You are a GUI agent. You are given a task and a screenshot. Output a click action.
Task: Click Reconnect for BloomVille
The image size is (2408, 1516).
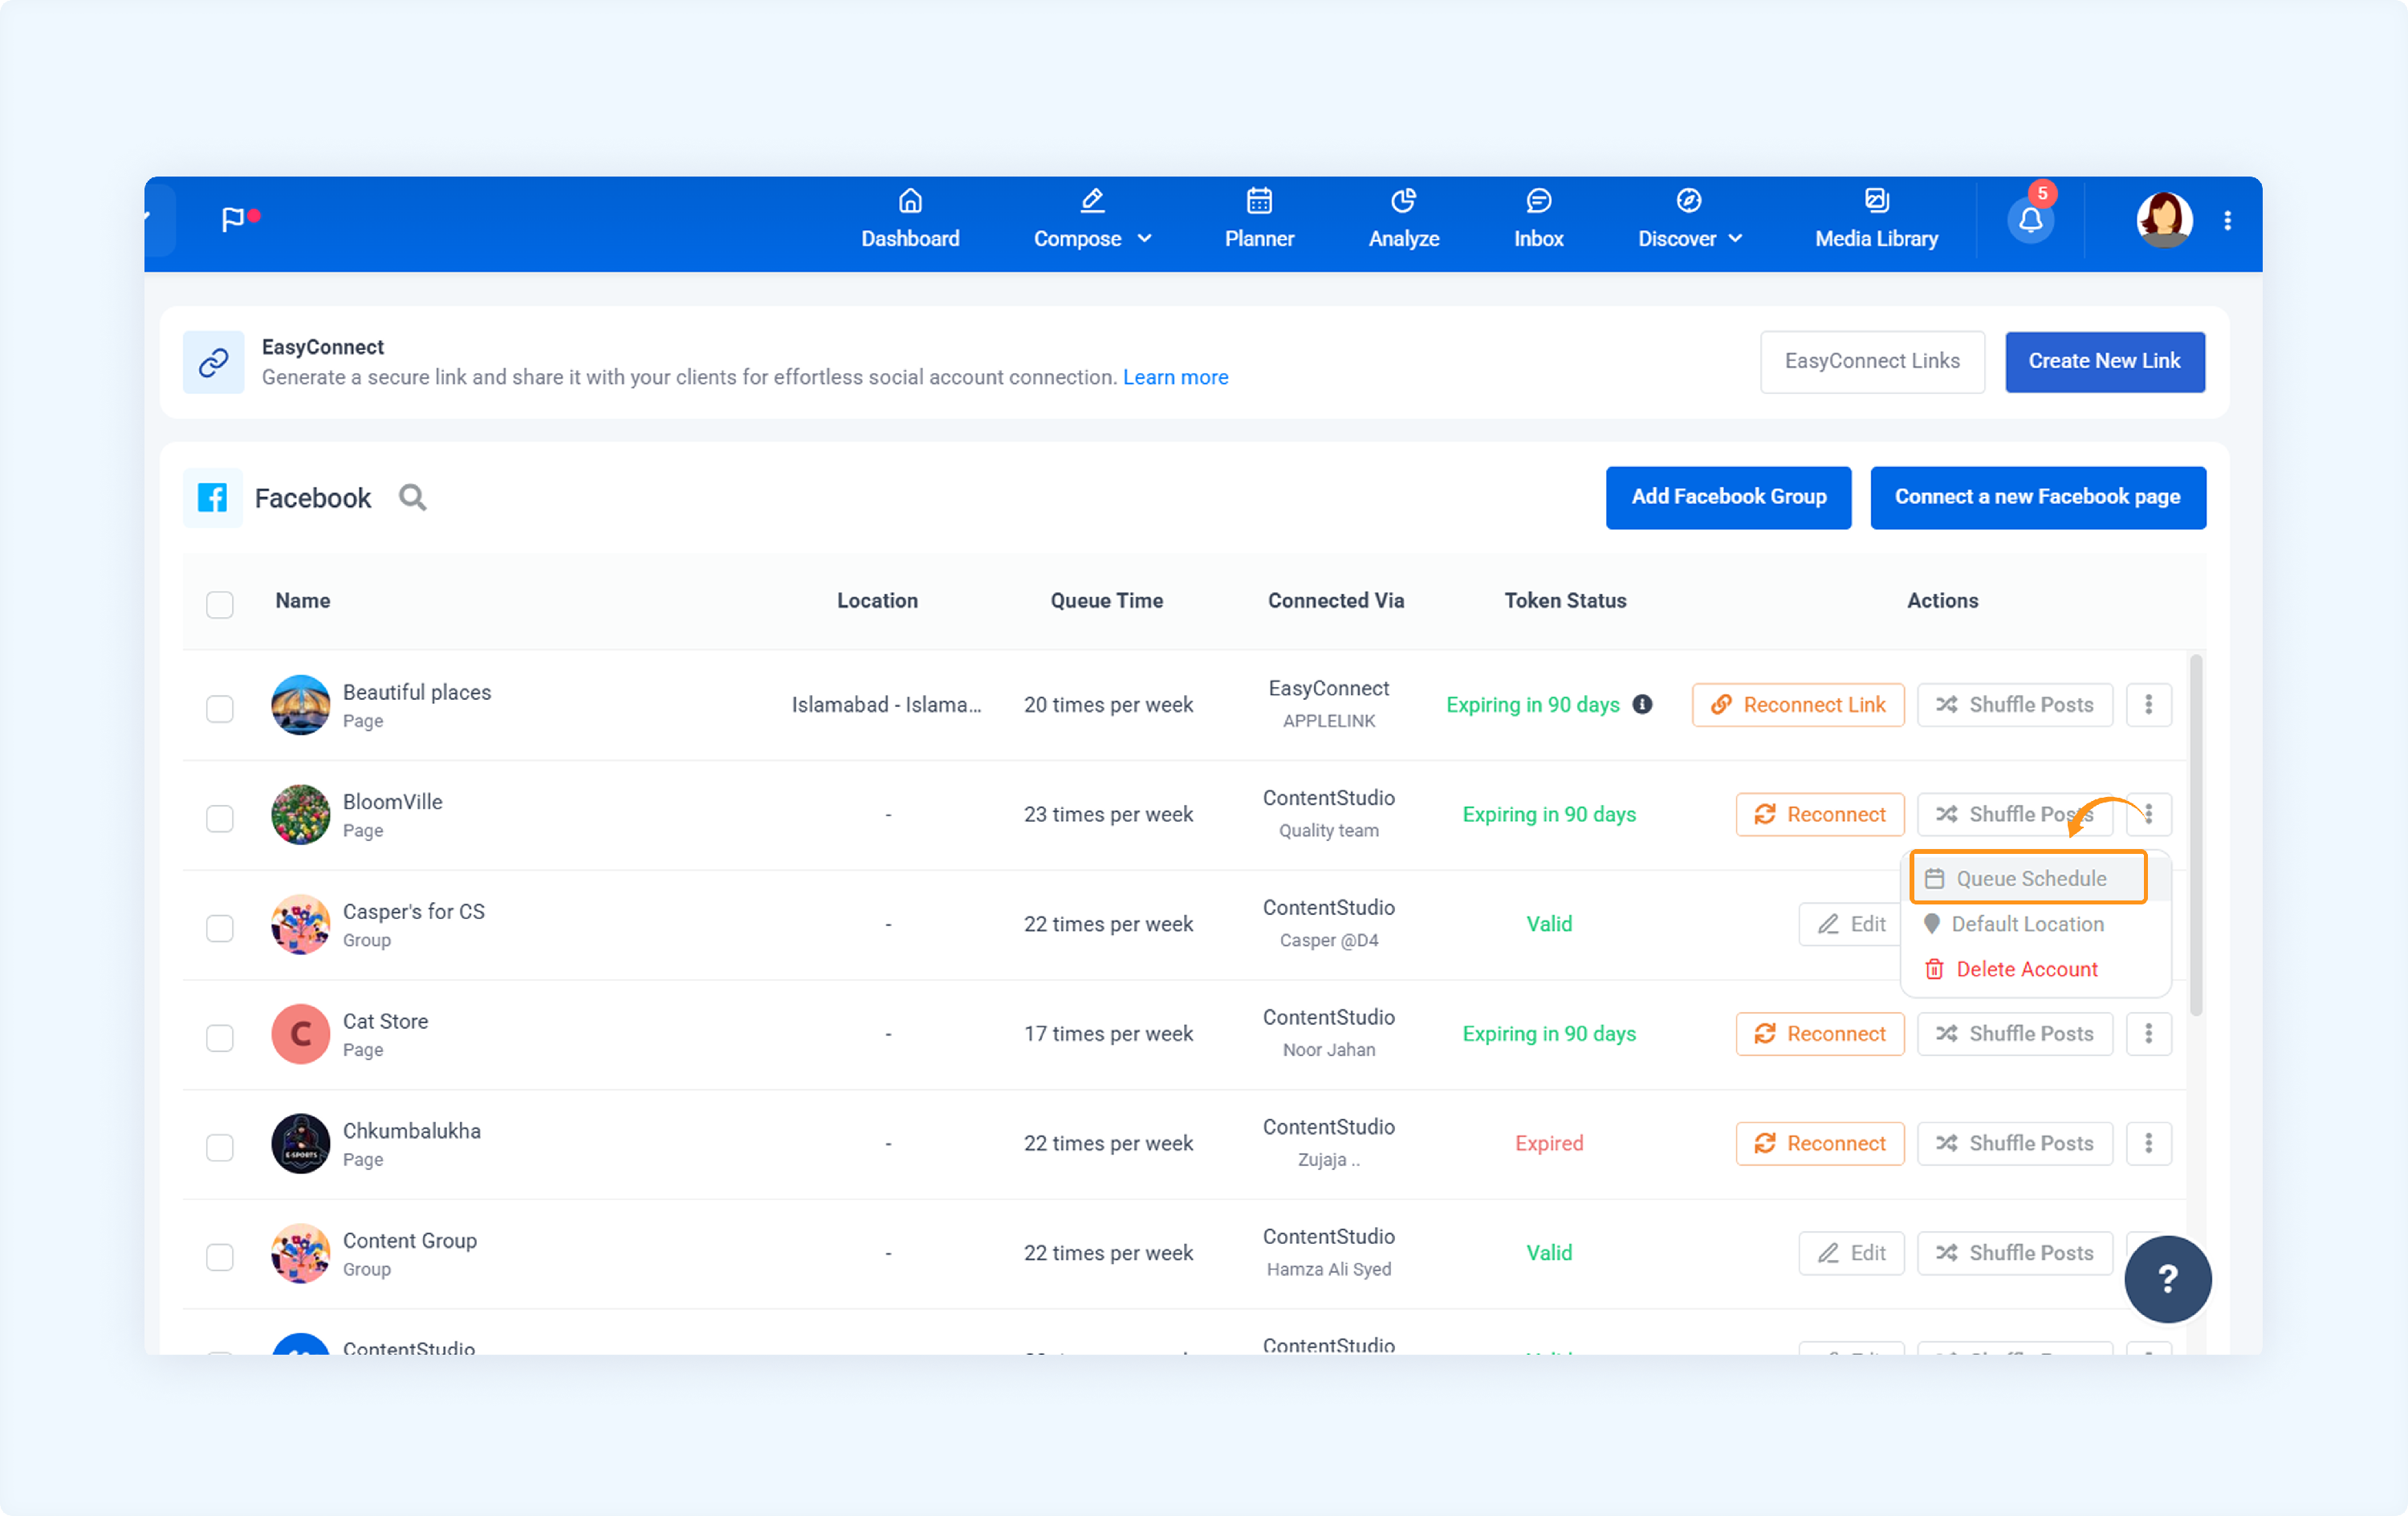click(1820, 814)
